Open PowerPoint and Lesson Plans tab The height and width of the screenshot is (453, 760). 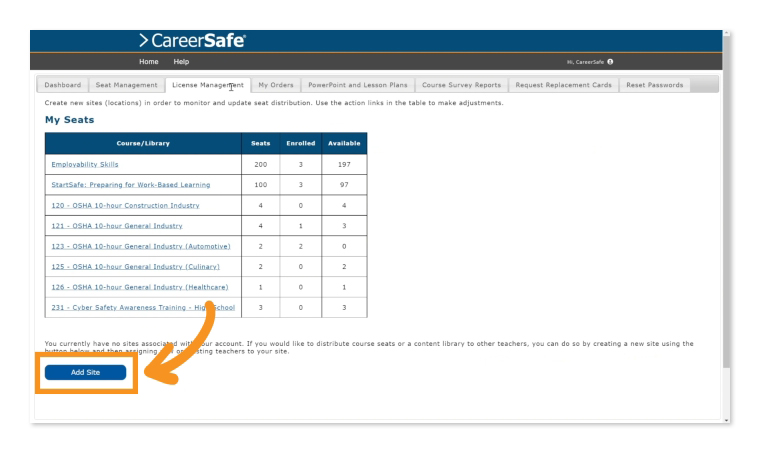point(358,85)
